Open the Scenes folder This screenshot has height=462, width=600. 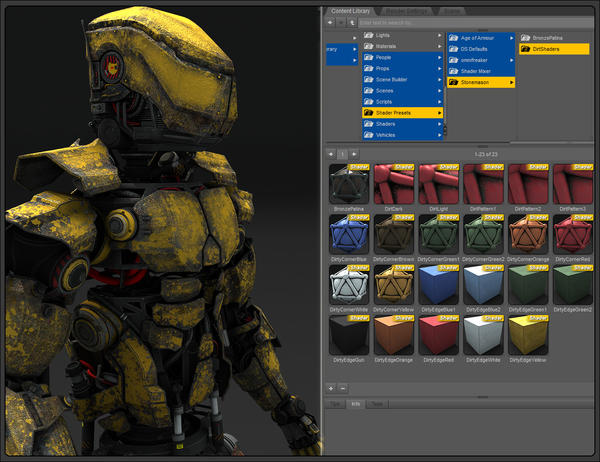point(403,91)
